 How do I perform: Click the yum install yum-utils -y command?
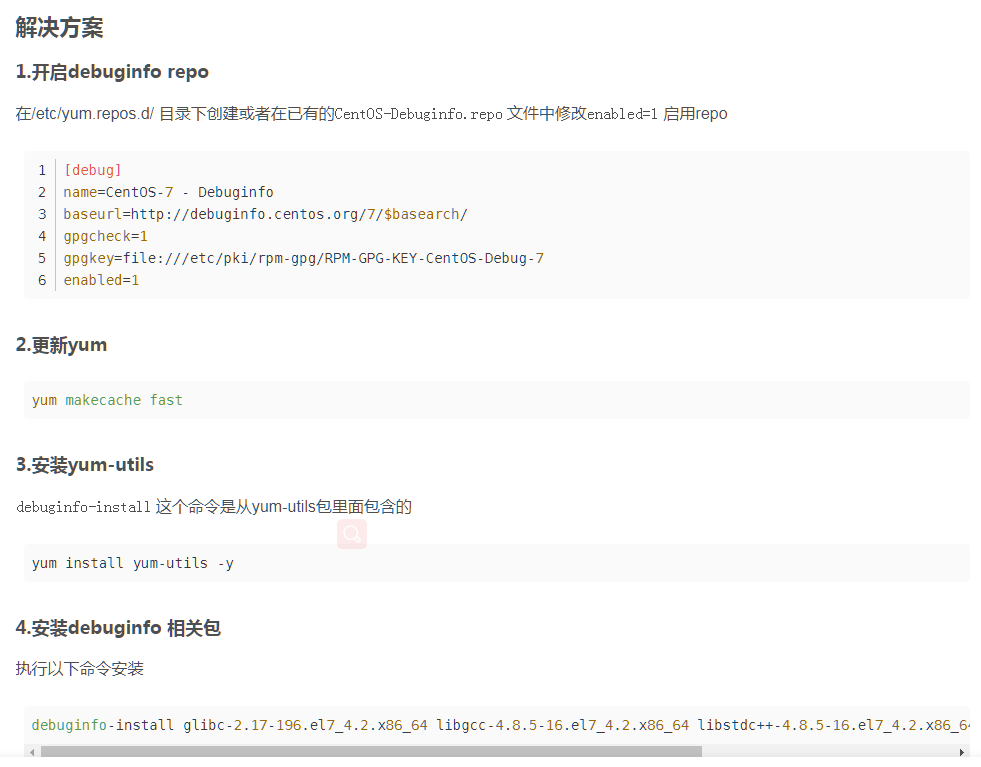[x=133, y=562]
